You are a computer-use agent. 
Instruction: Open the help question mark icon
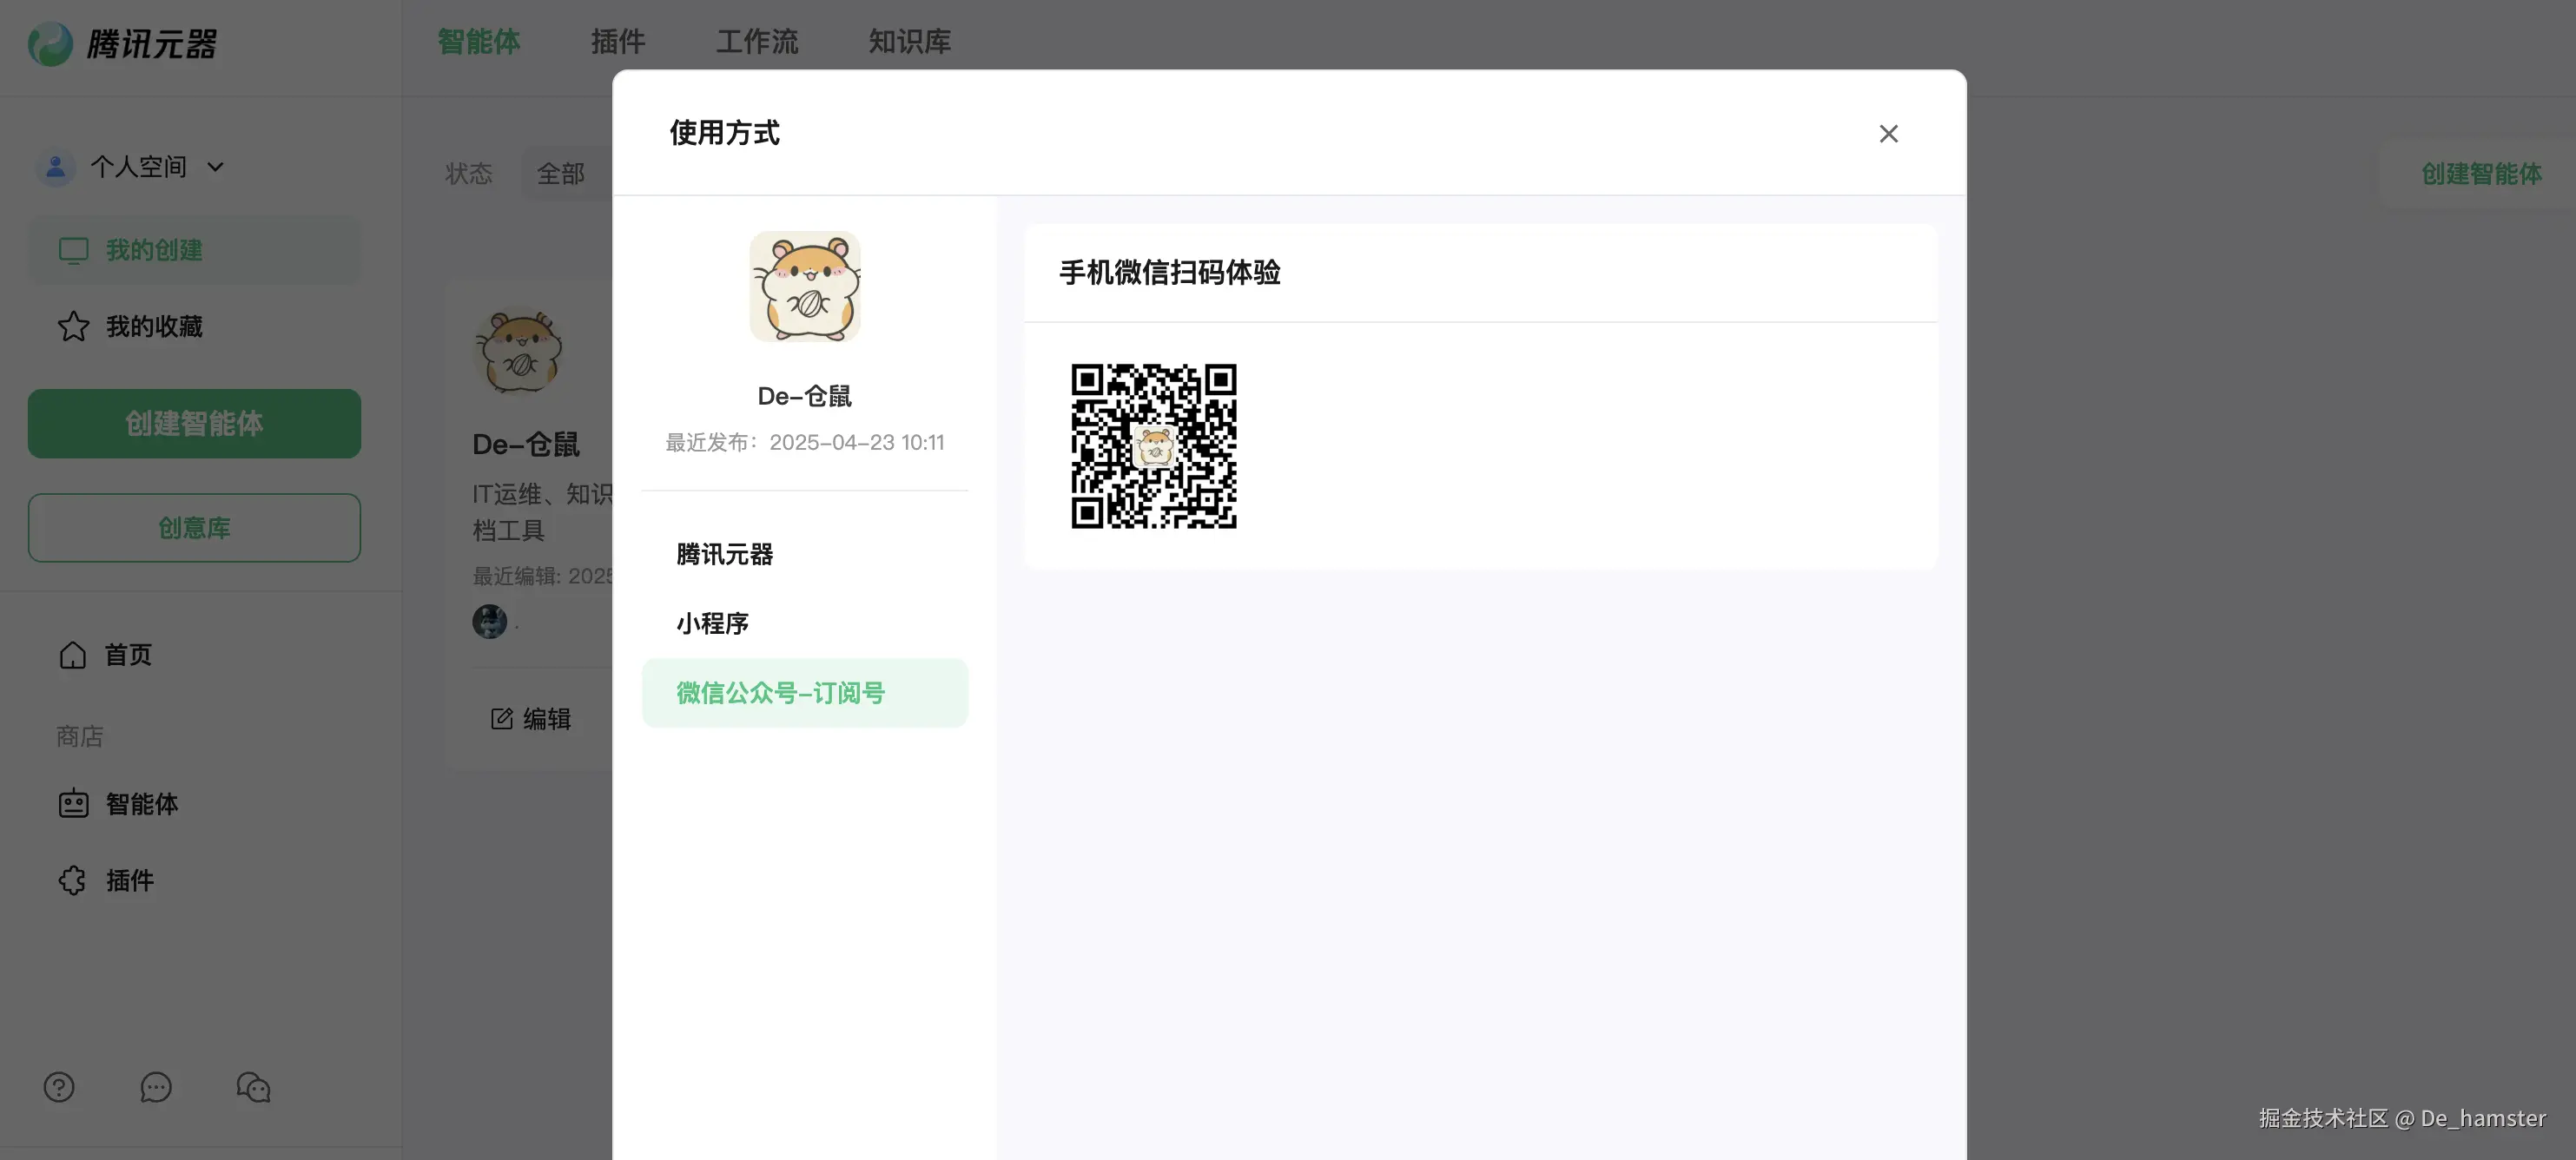[59, 1087]
